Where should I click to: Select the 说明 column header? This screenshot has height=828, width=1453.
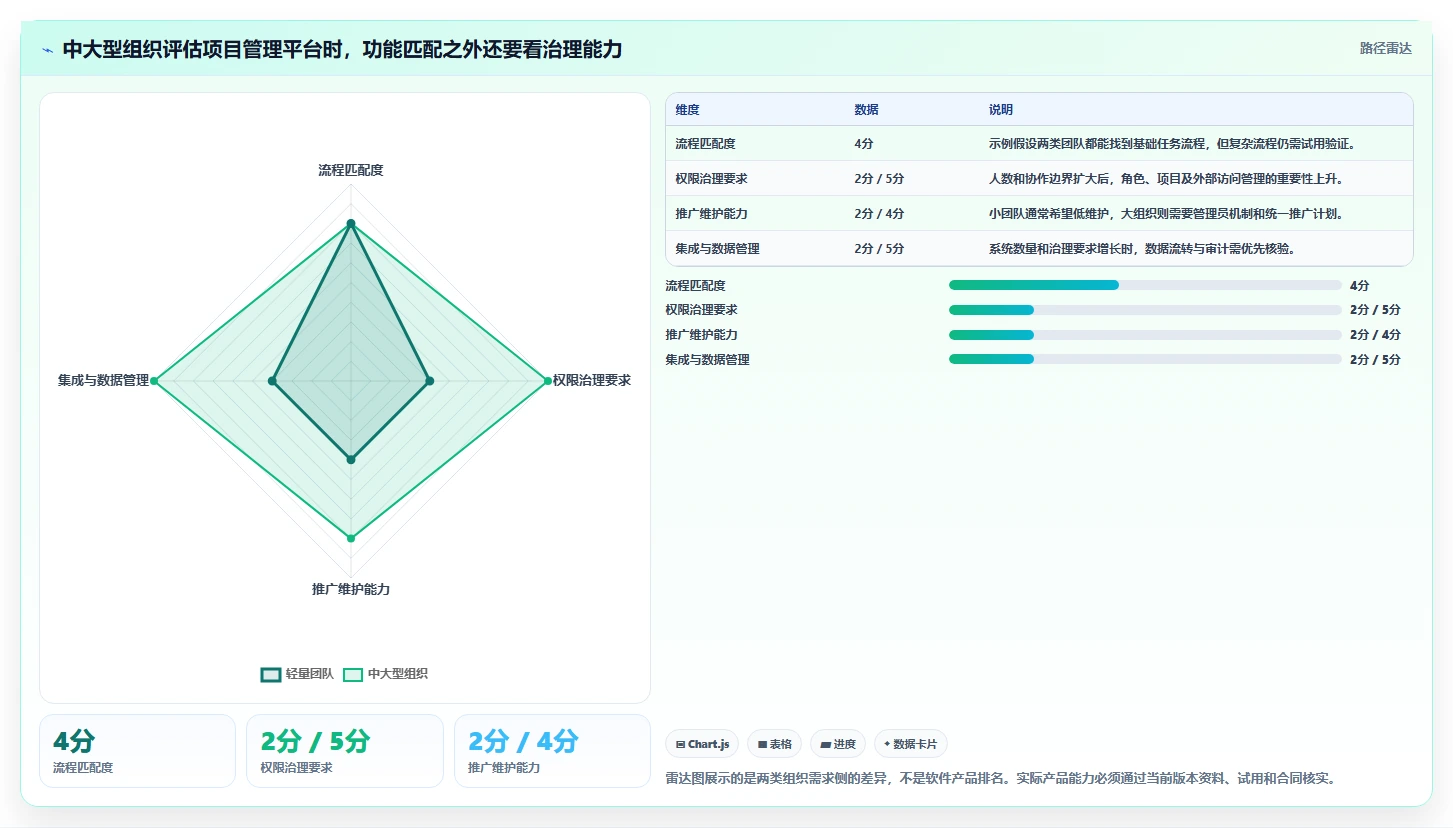point(1001,110)
